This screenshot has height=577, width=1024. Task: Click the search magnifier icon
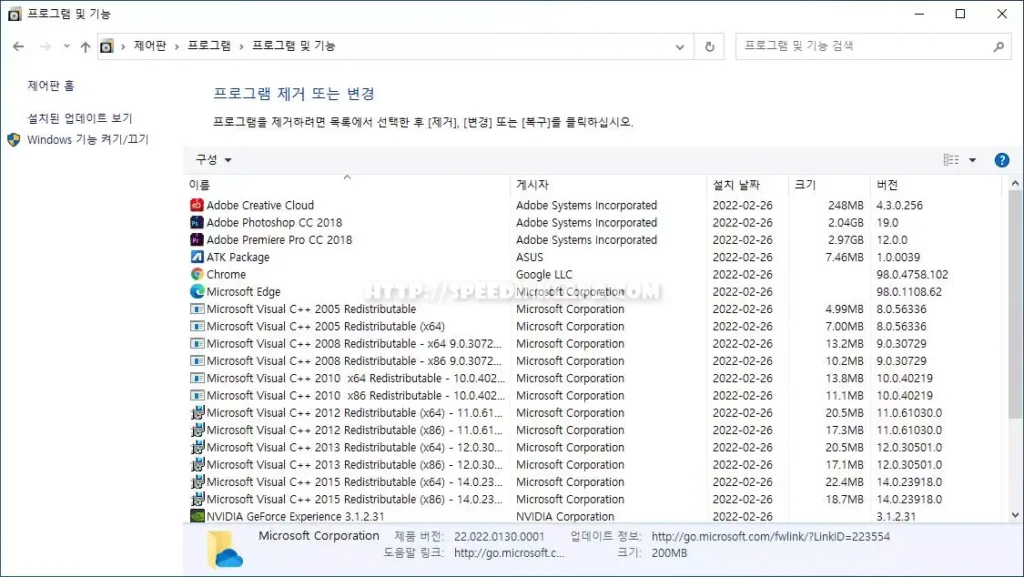pos(999,46)
